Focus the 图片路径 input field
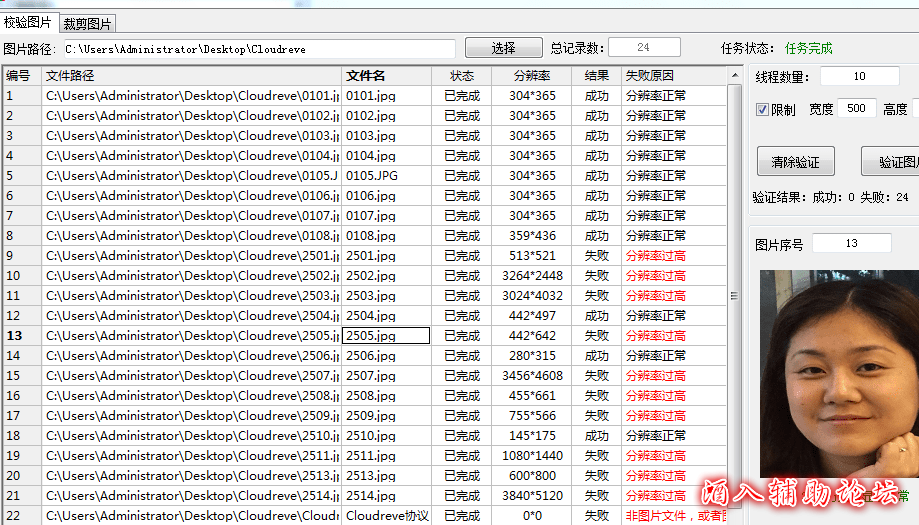Image resolution: width=919 pixels, height=525 pixels. [x=260, y=49]
